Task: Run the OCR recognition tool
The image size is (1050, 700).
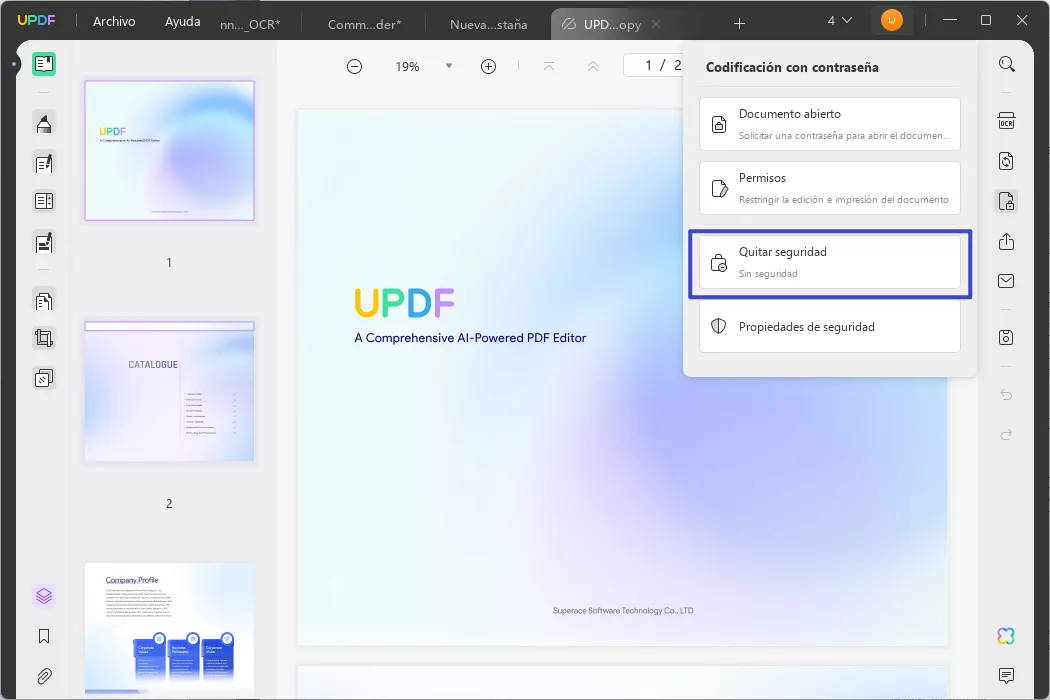Action: 1006,121
